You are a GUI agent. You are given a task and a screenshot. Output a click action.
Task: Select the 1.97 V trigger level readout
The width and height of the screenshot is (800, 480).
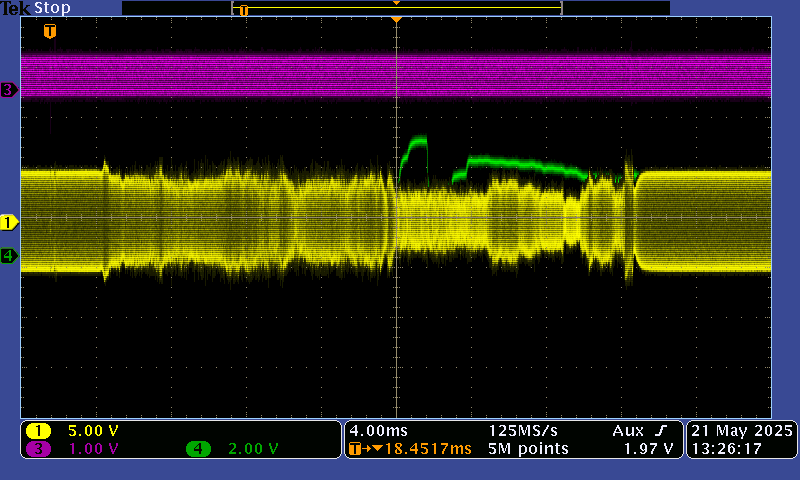pyautogui.click(x=652, y=449)
